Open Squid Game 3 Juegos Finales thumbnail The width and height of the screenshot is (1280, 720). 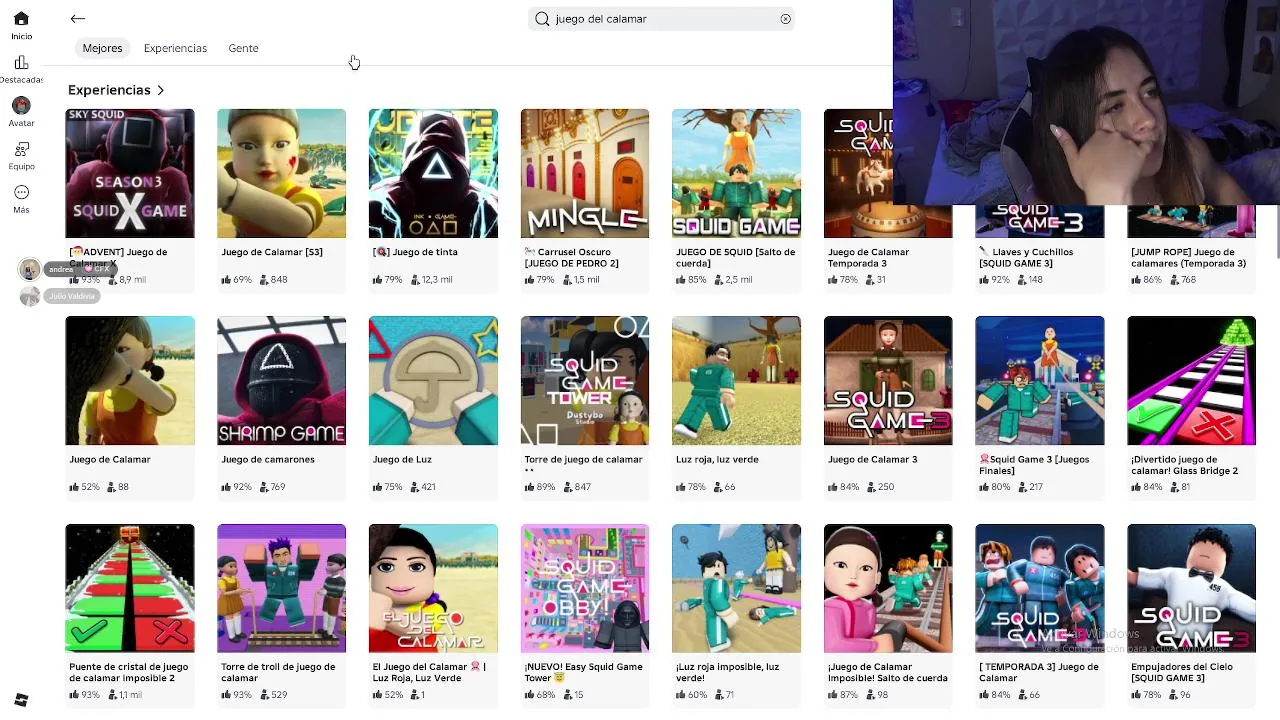1040,381
